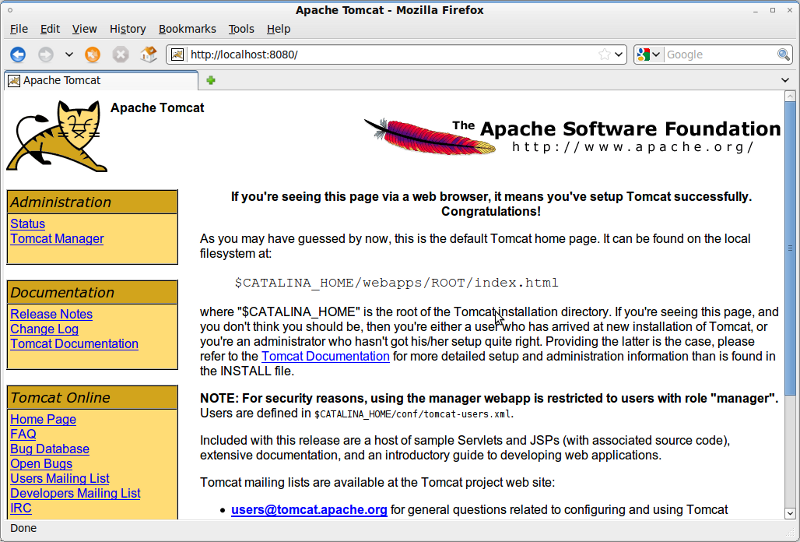The image size is (800, 542).
Task: Open Release Notes link
Action: point(52,314)
